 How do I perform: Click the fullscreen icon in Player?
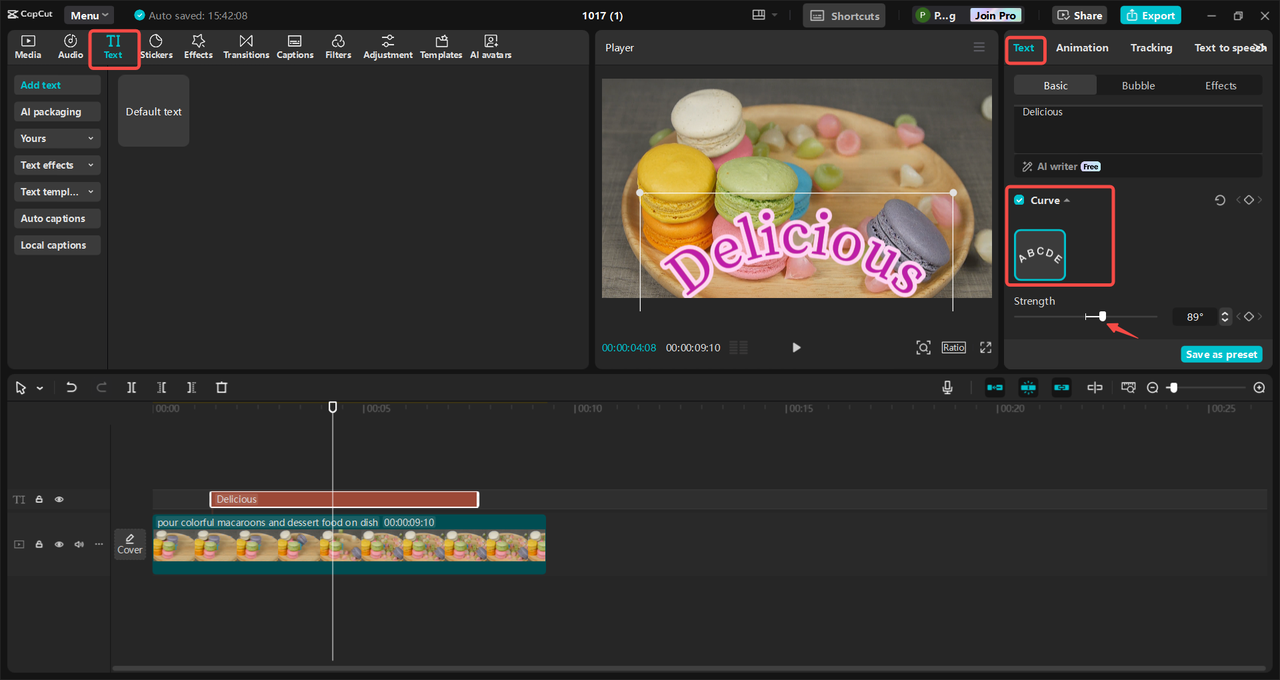point(985,347)
